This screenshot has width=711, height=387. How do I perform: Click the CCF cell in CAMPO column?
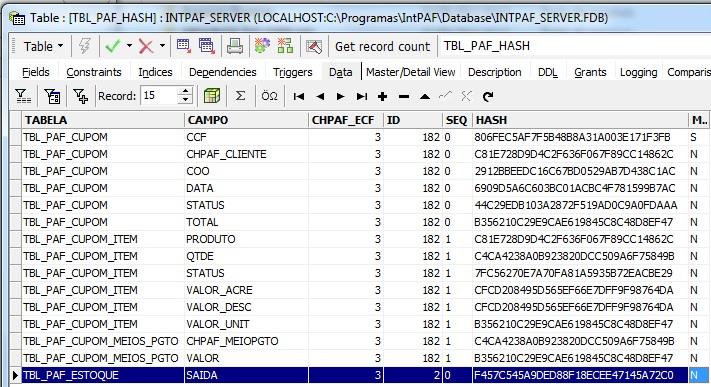coord(246,137)
